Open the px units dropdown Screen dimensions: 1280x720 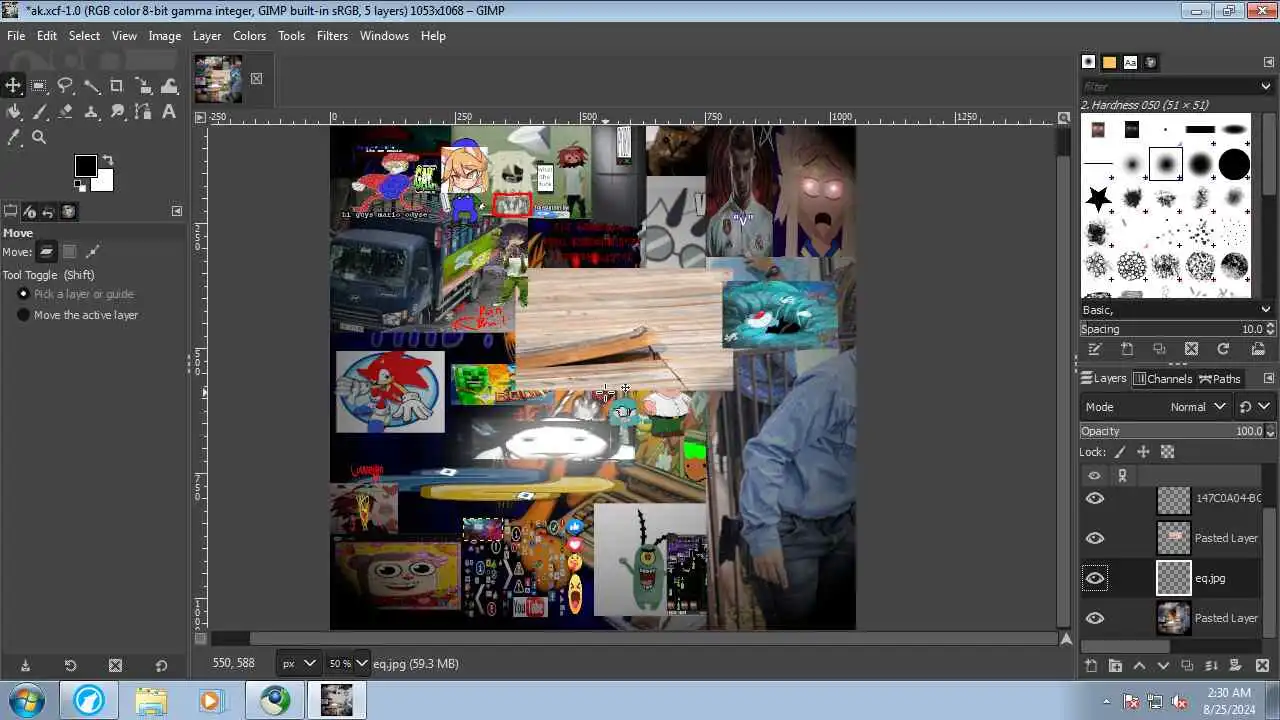point(299,663)
